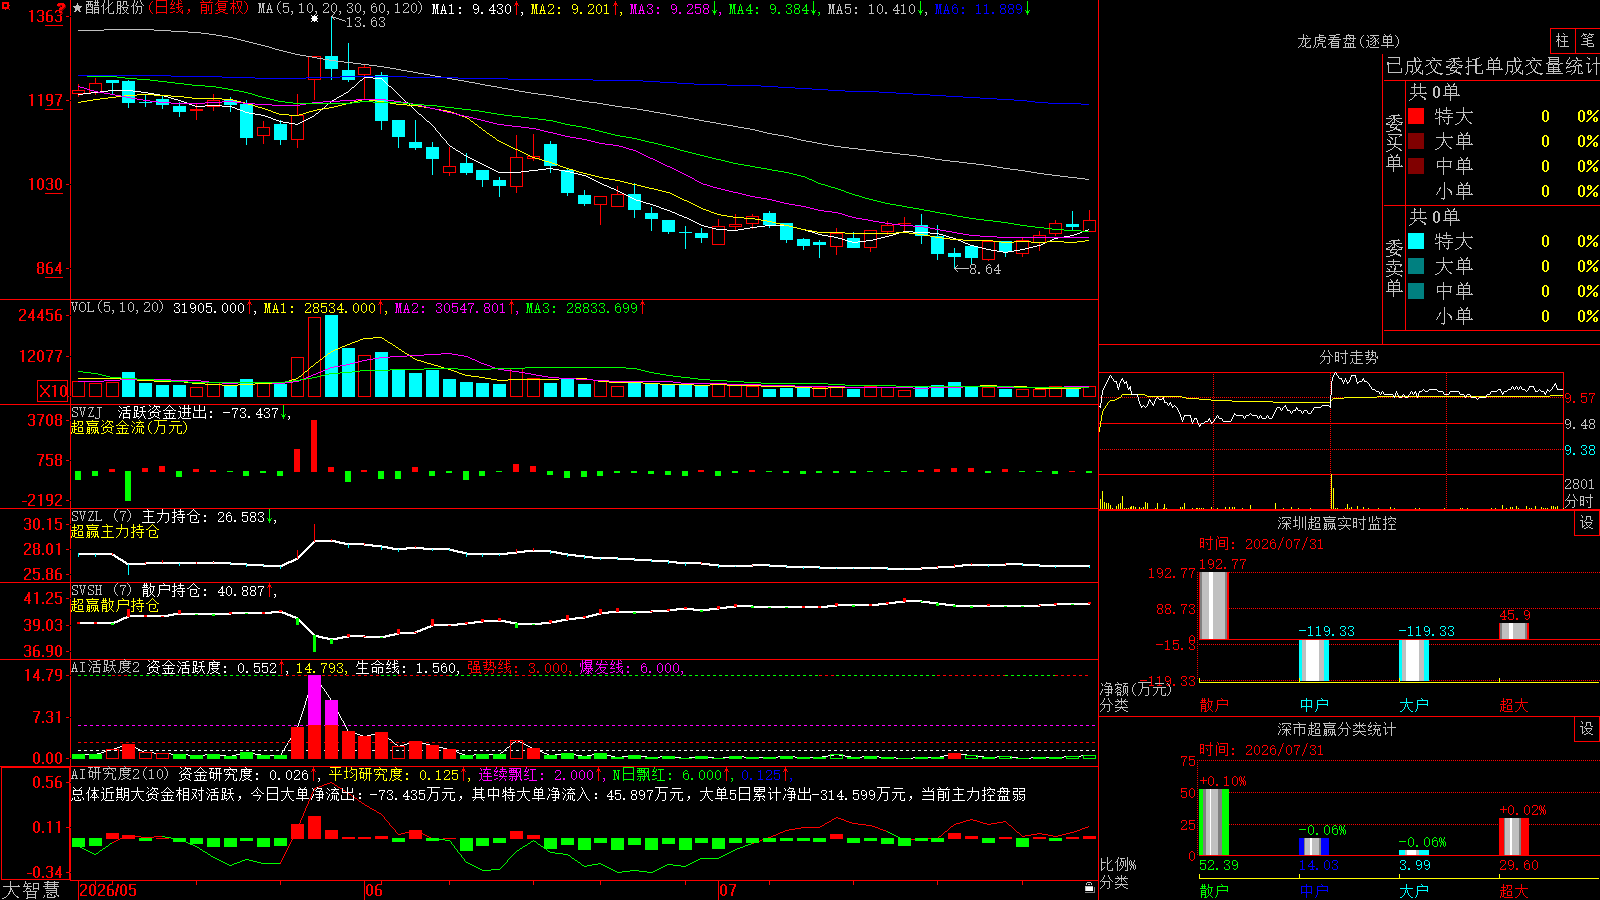1600x900 pixels.
Task: Click the red 特大 swatch under 委买单
Action: click(x=1416, y=116)
